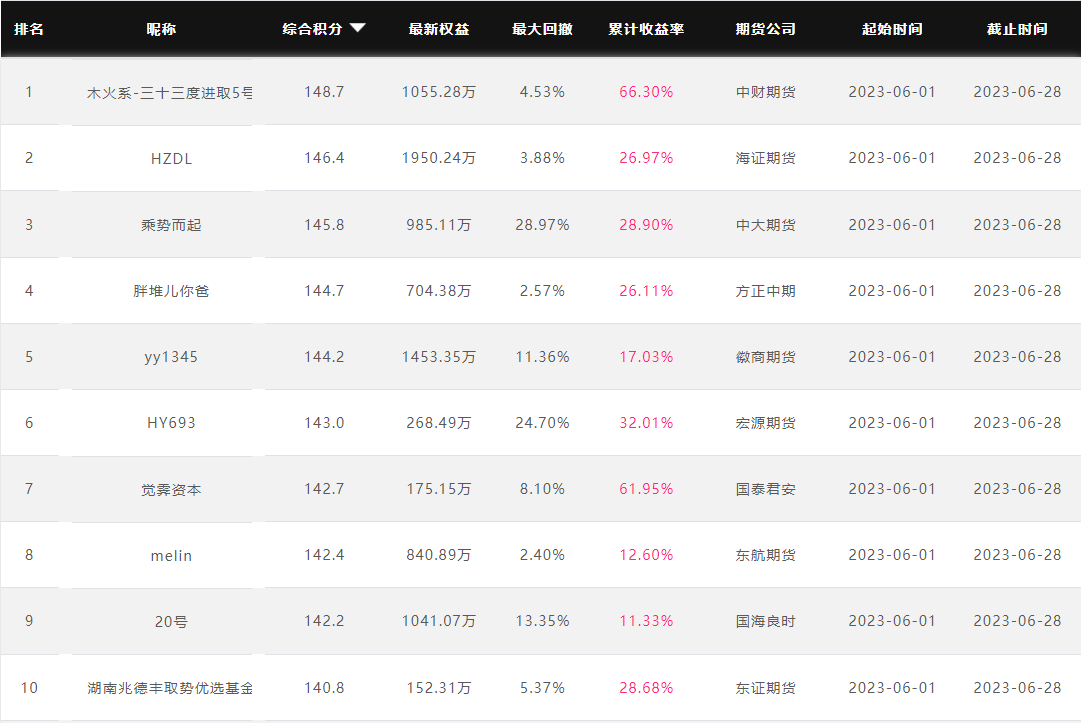
Task: Sort by the 综合积分 column header
Action: 312,29
